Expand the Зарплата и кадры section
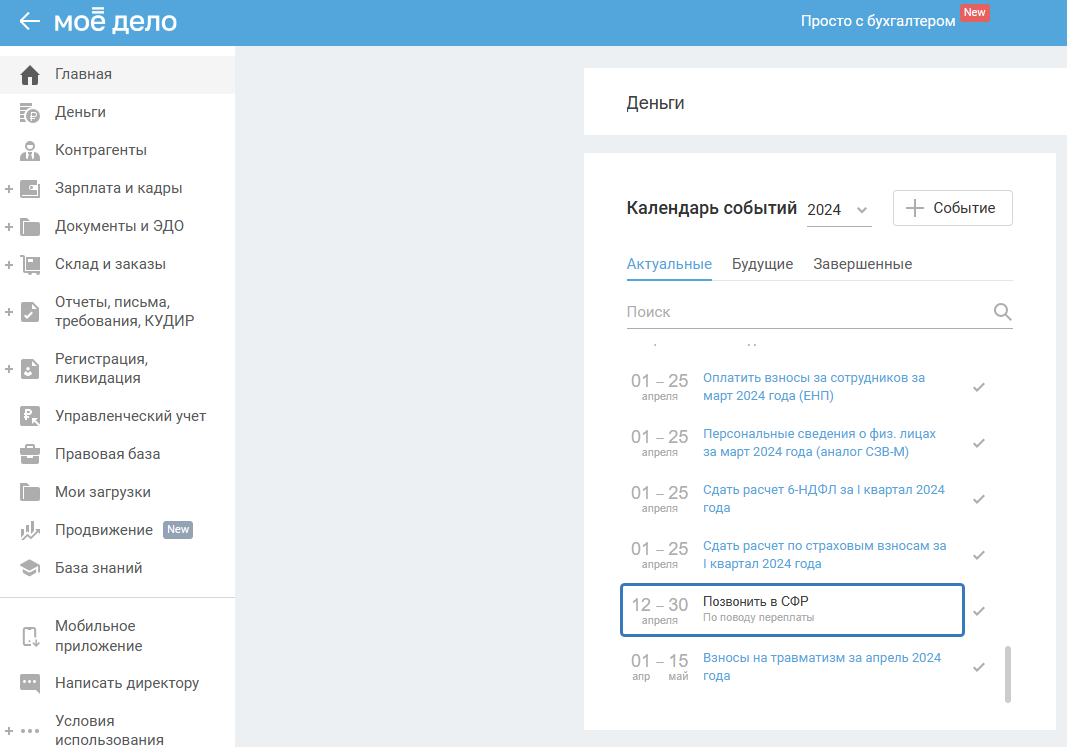The width and height of the screenshot is (1067, 747). coord(9,188)
